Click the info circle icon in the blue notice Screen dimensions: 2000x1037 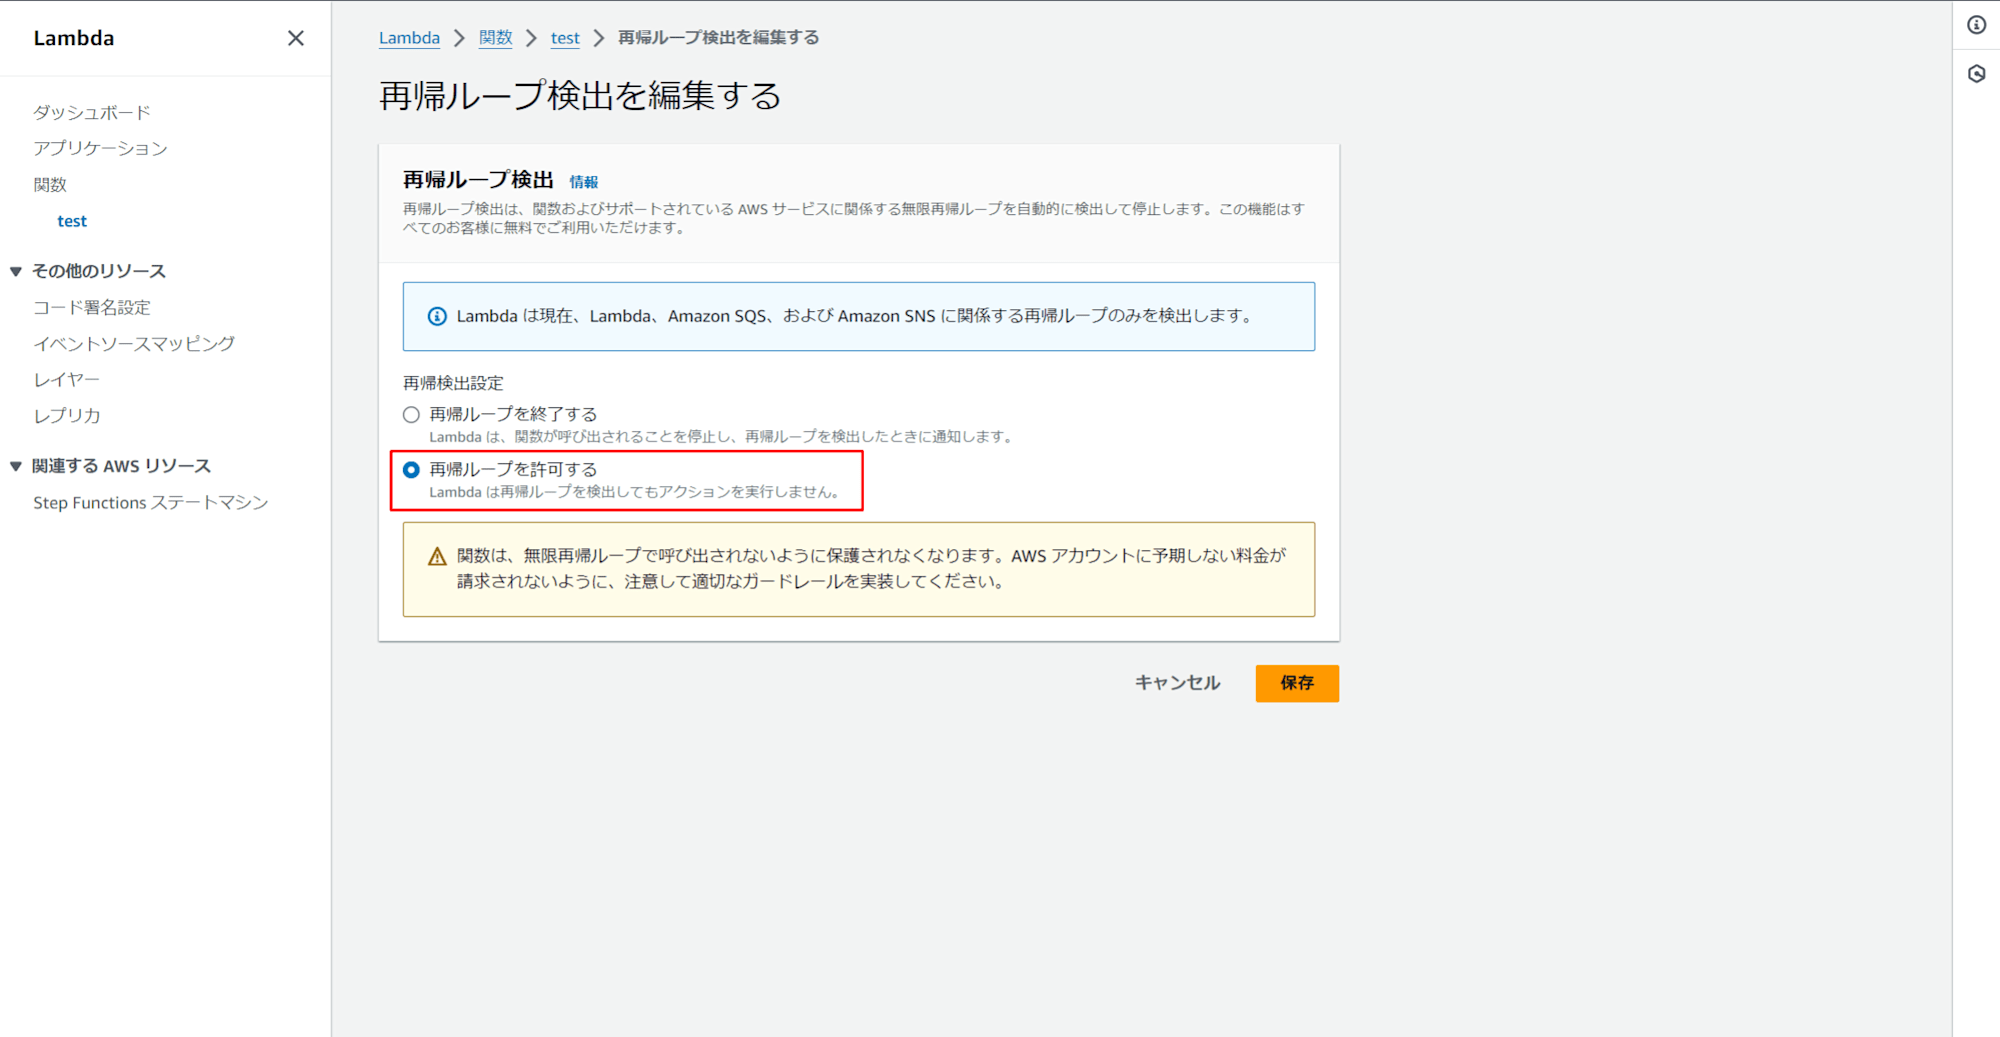point(437,316)
